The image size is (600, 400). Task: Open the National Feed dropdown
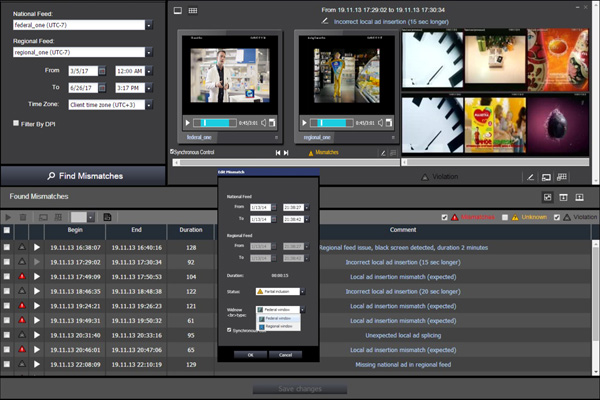point(149,23)
